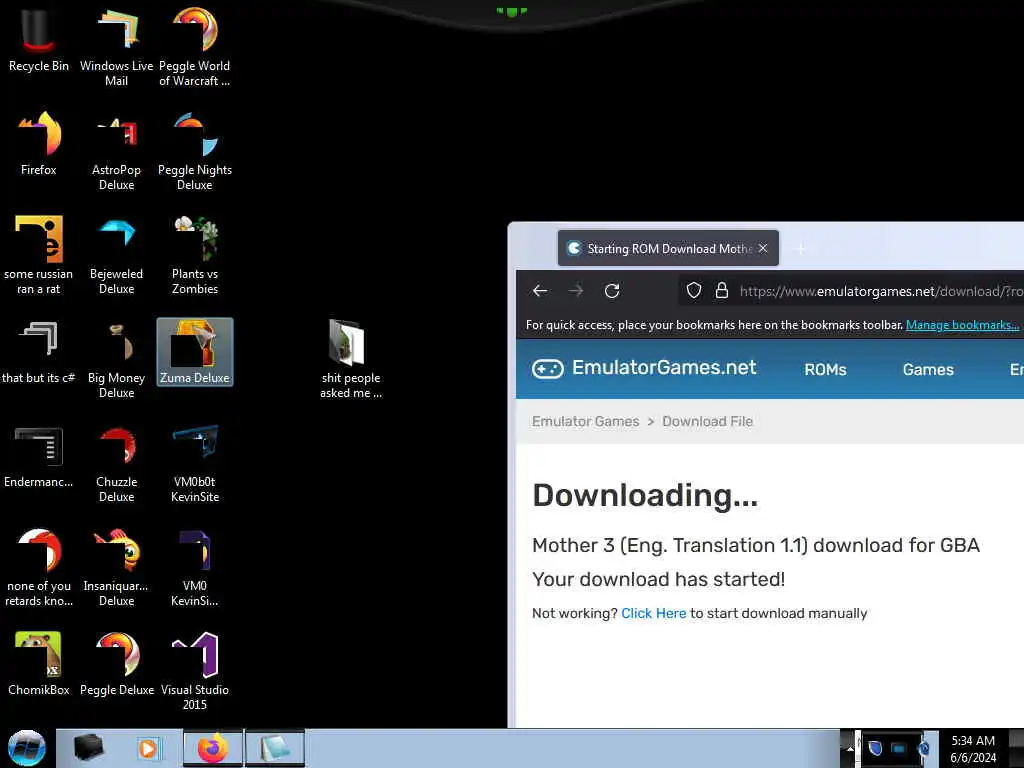Open the Windows Start orb

point(27,748)
